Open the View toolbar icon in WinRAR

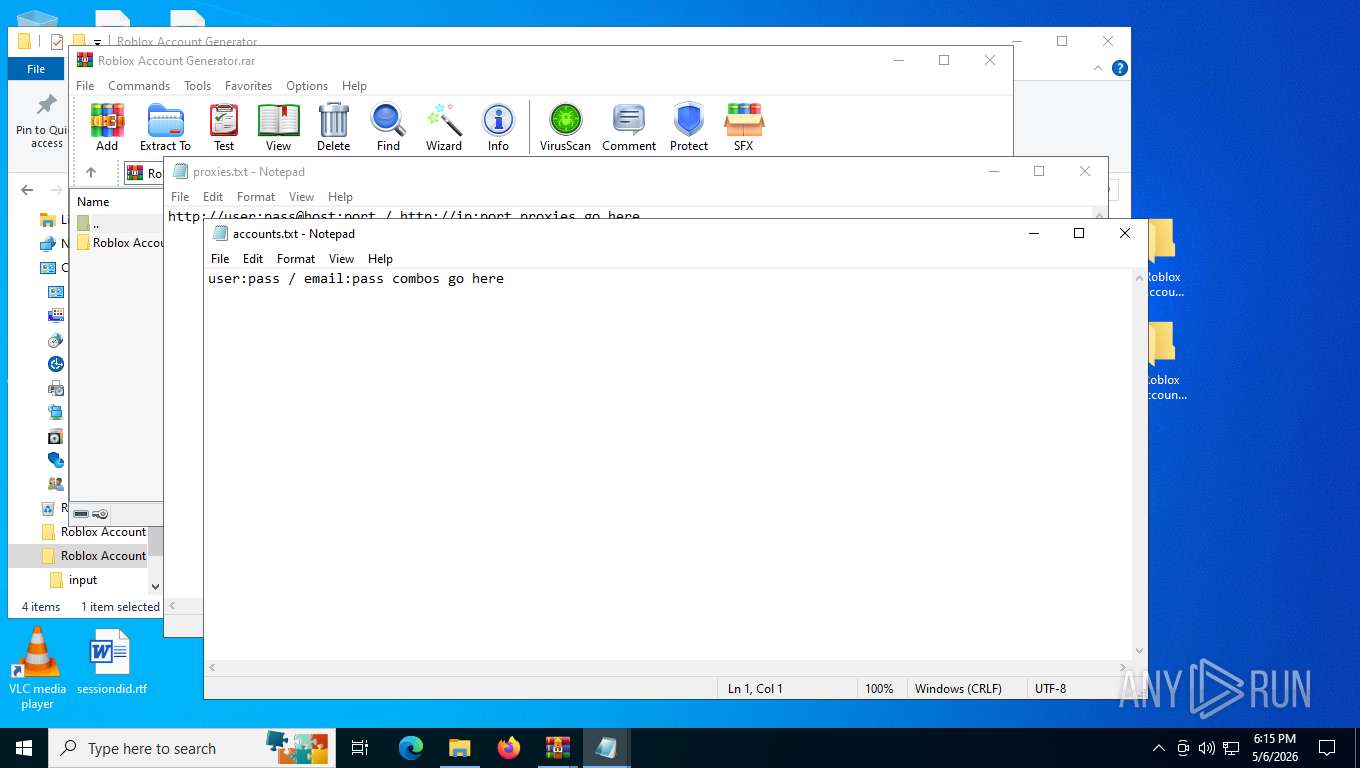279,127
